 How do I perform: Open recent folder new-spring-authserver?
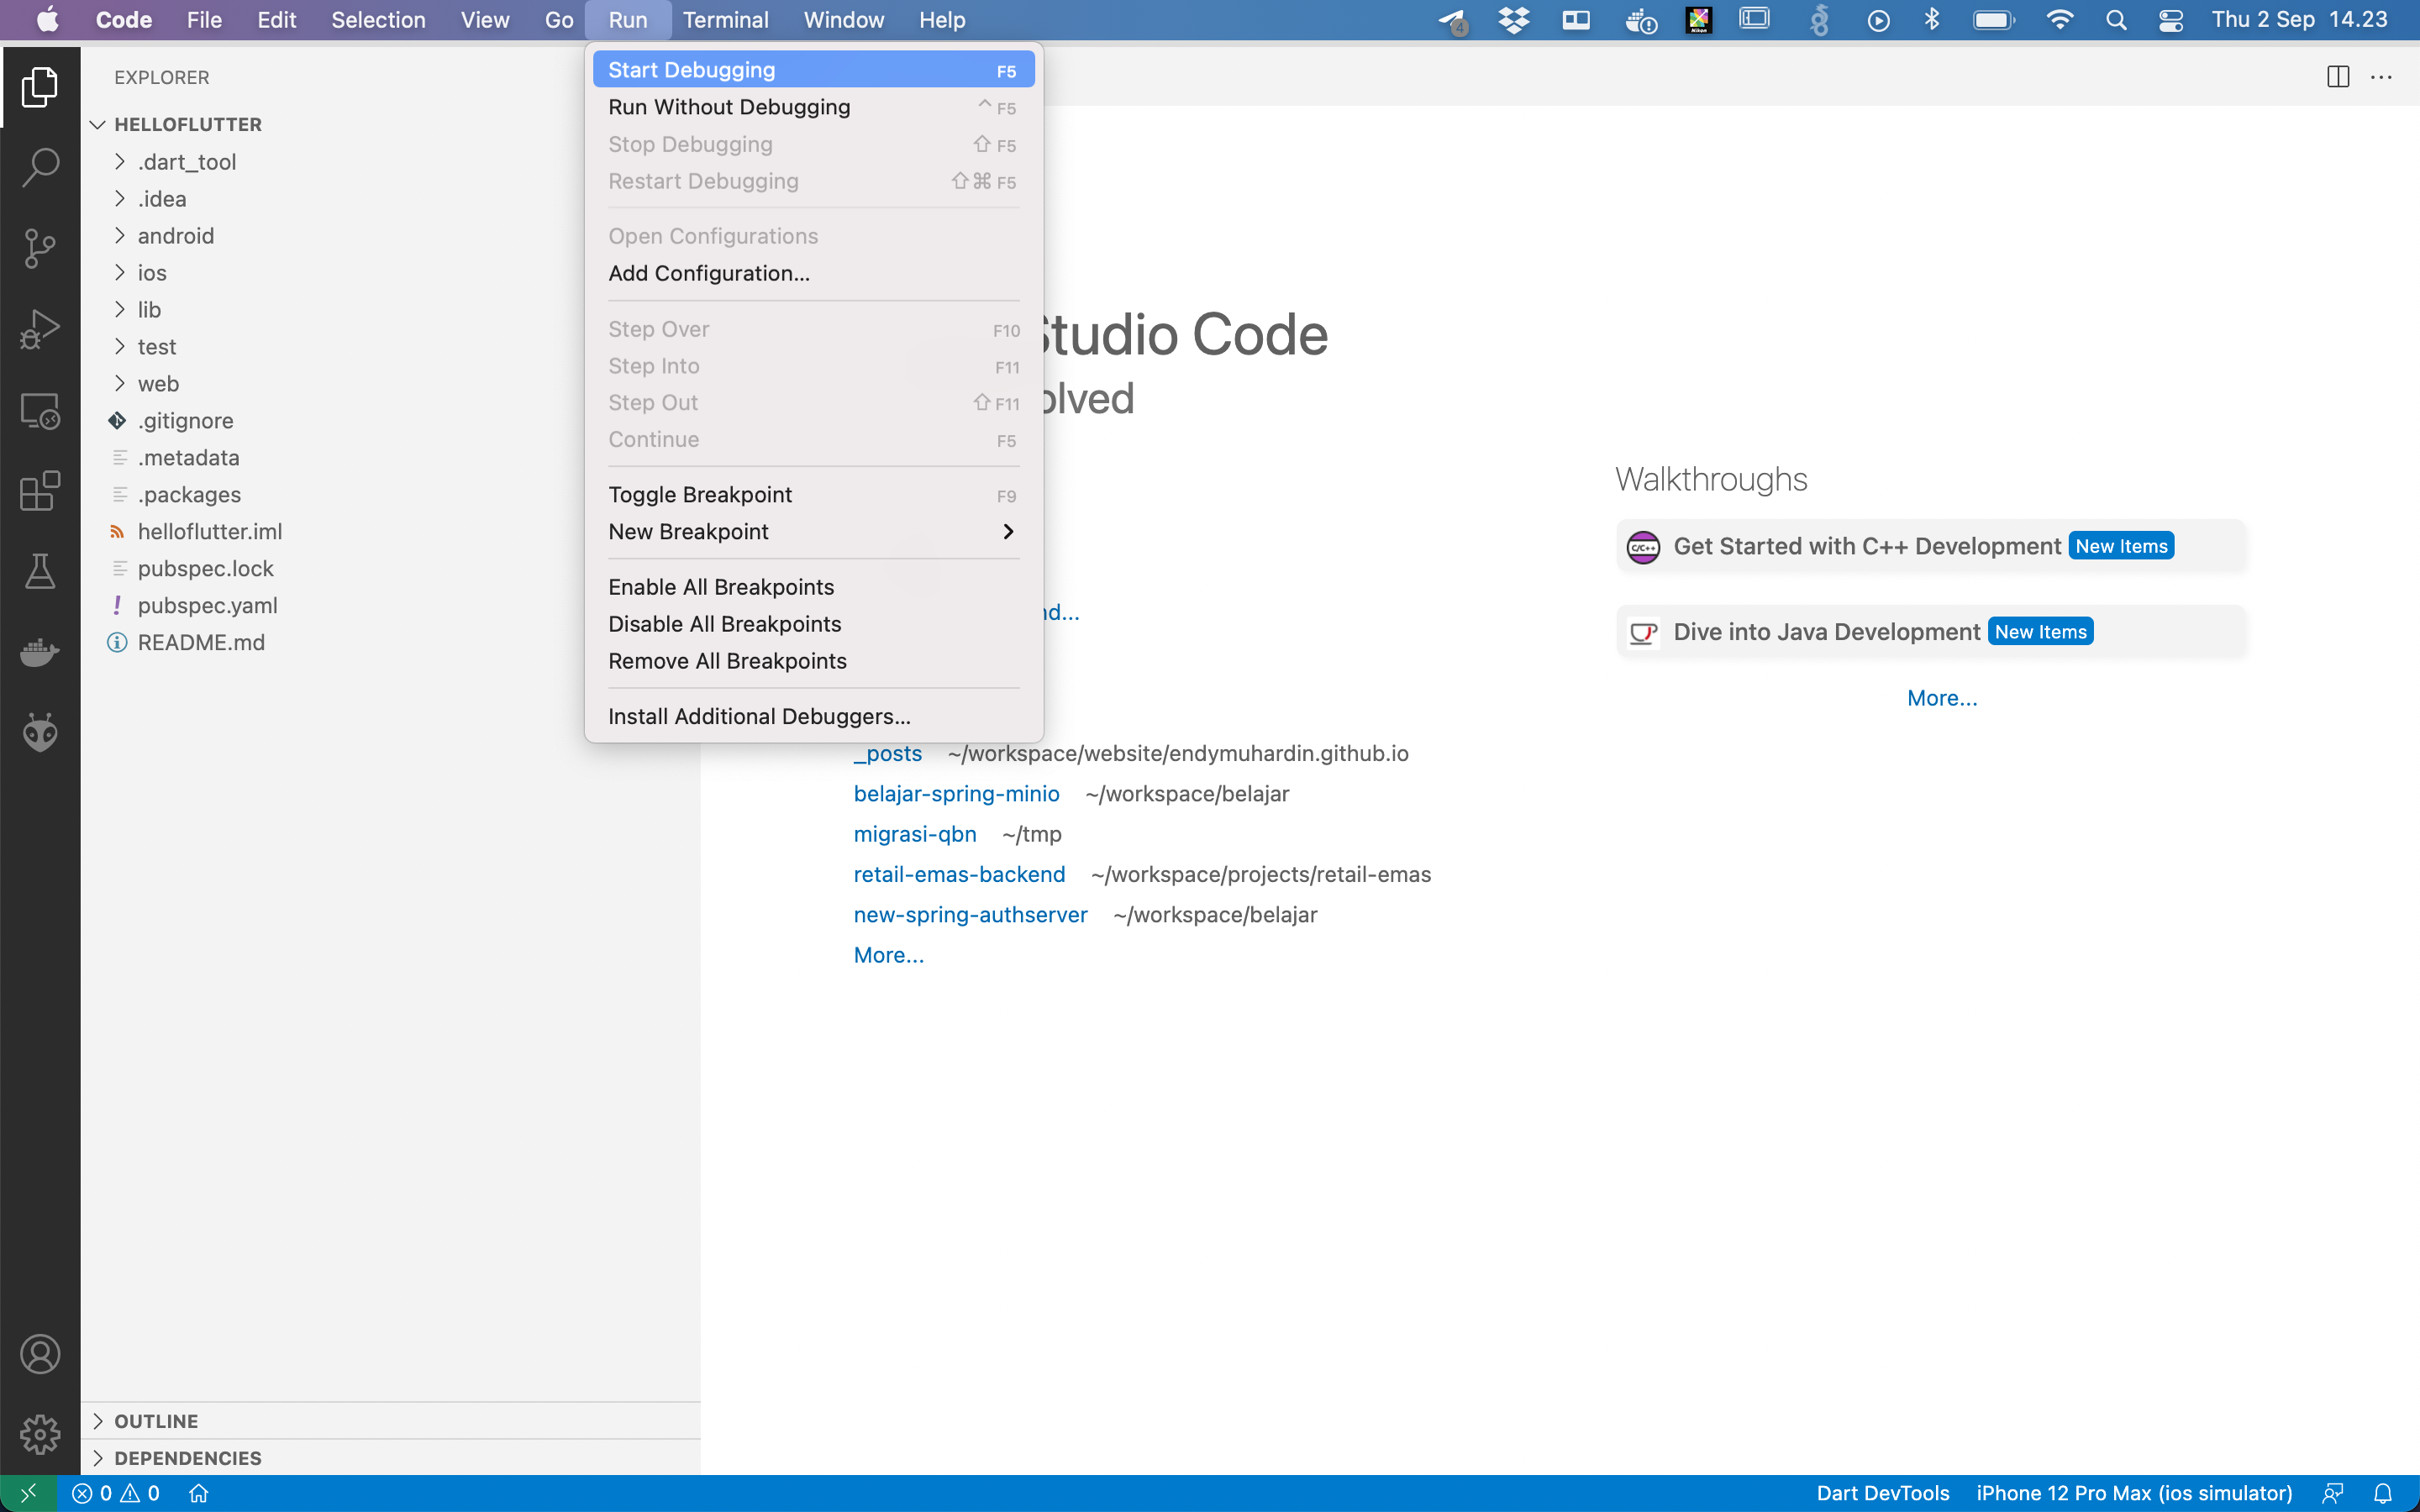(x=970, y=915)
